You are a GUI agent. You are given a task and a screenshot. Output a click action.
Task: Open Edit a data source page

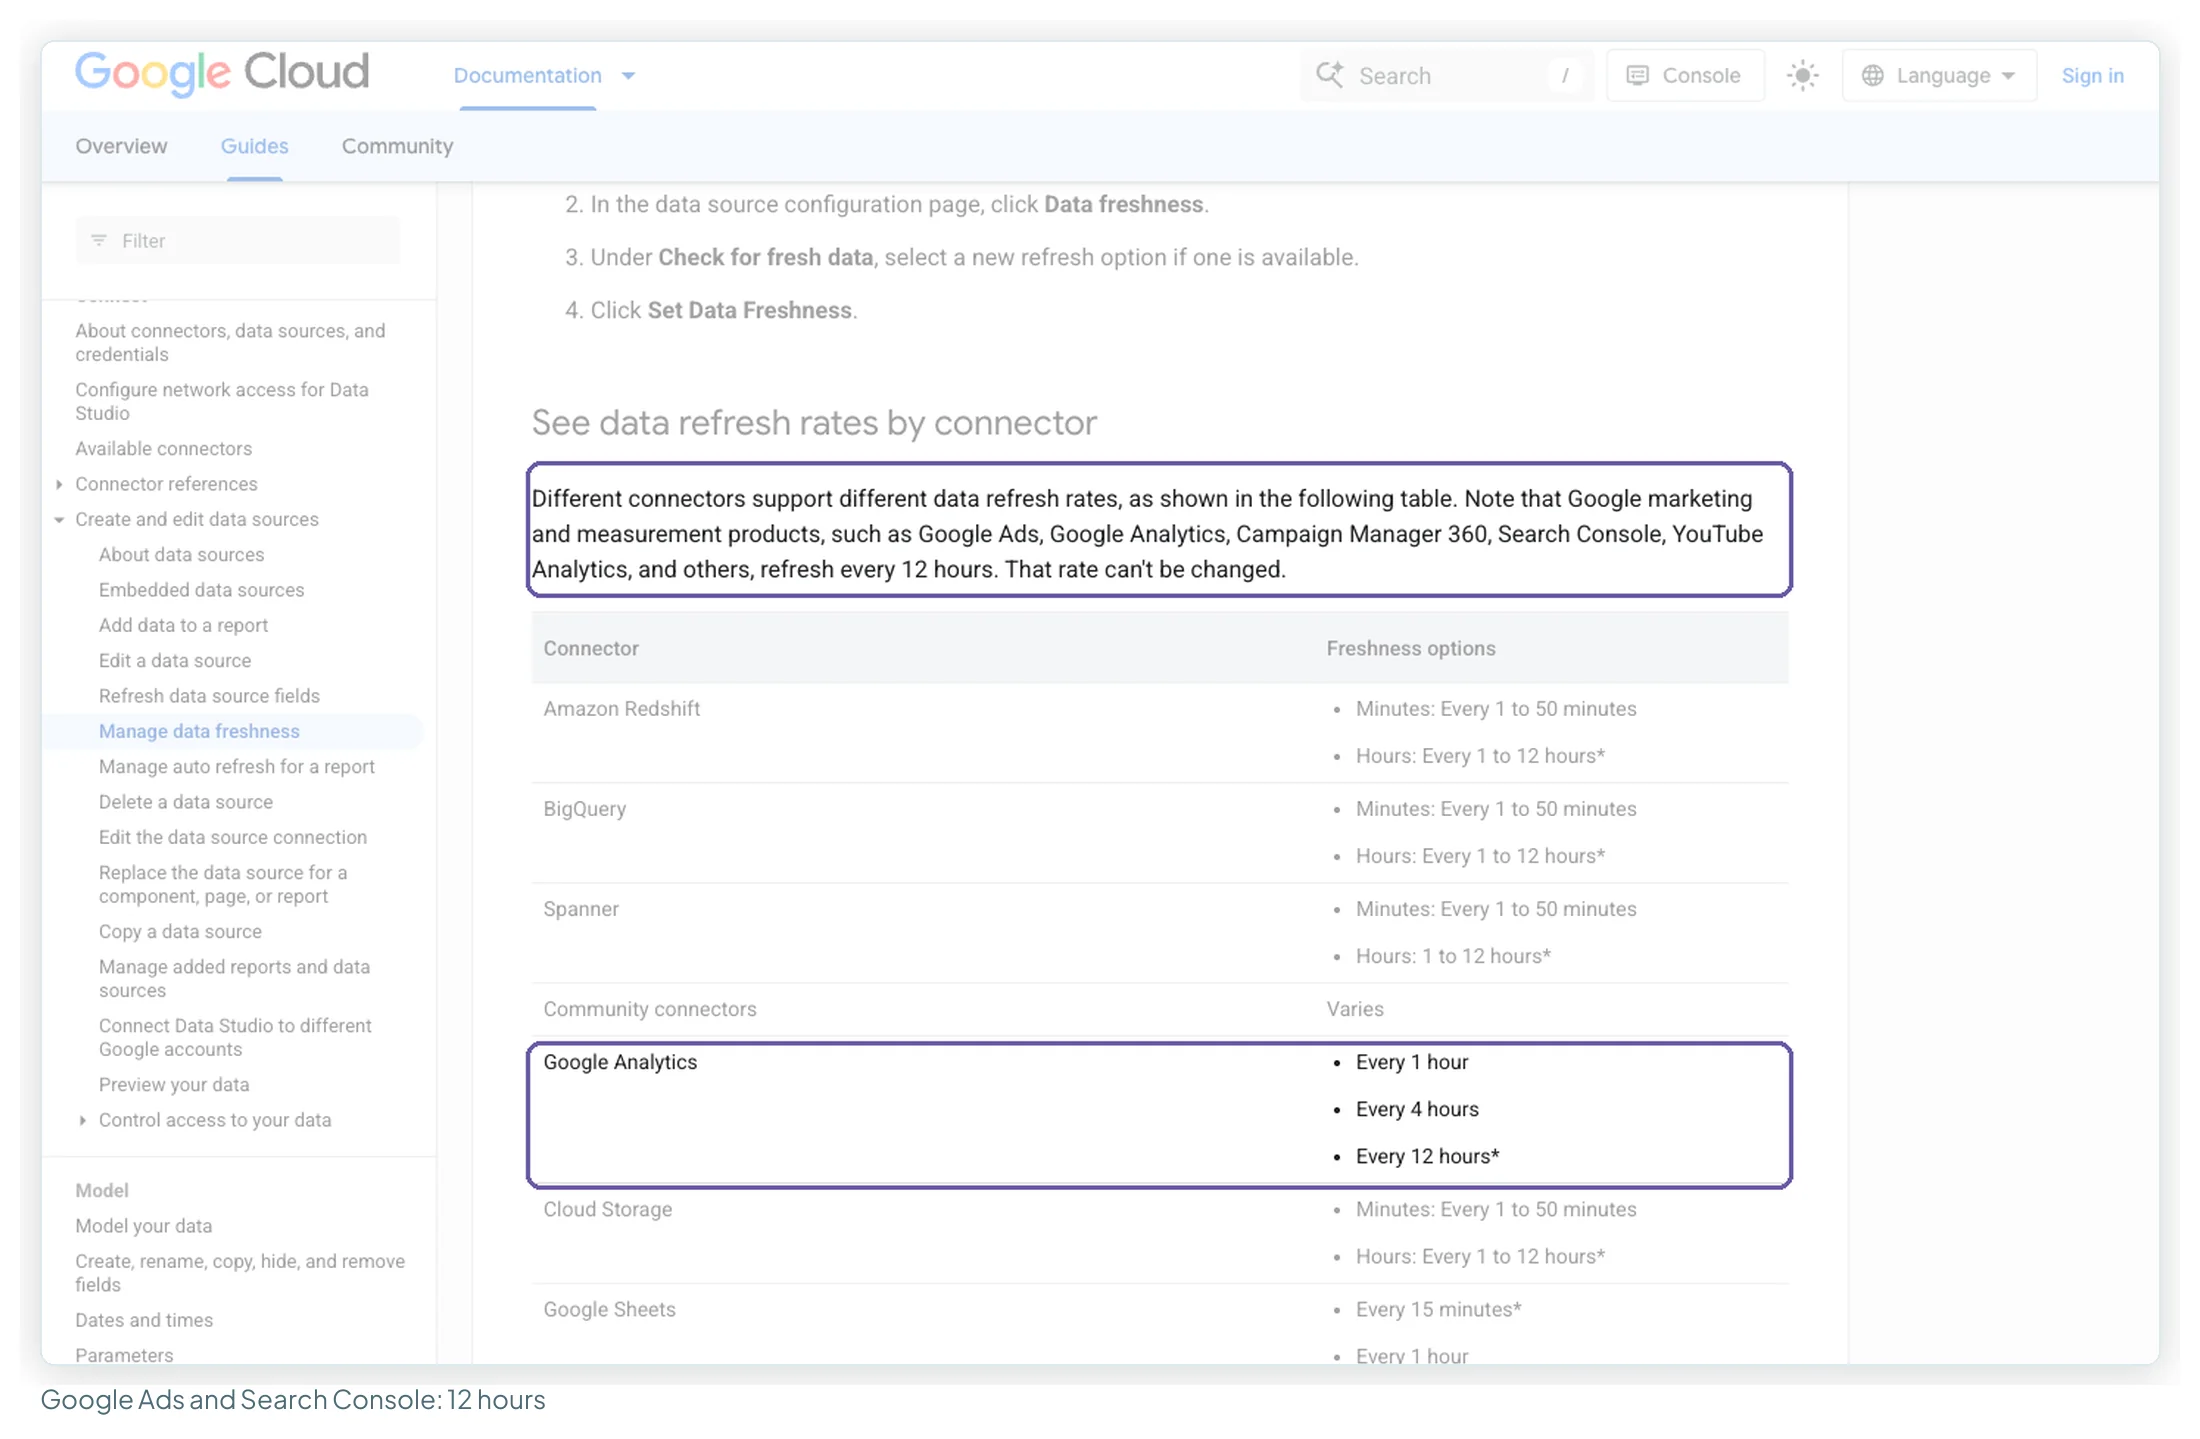coord(174,660)
